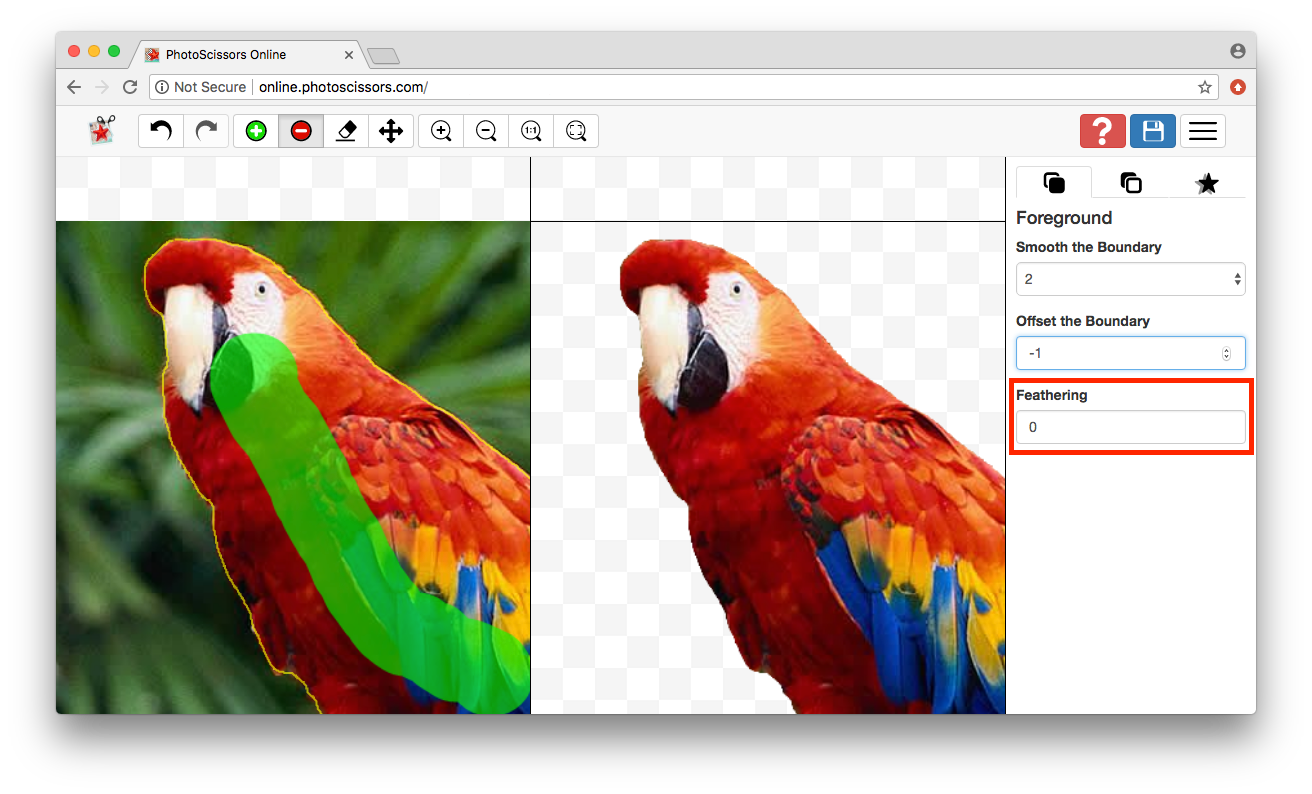Open the Smooth the Boundary dropdown
This screenshot has height=794, width=1312.
(x=1130, y=278)
